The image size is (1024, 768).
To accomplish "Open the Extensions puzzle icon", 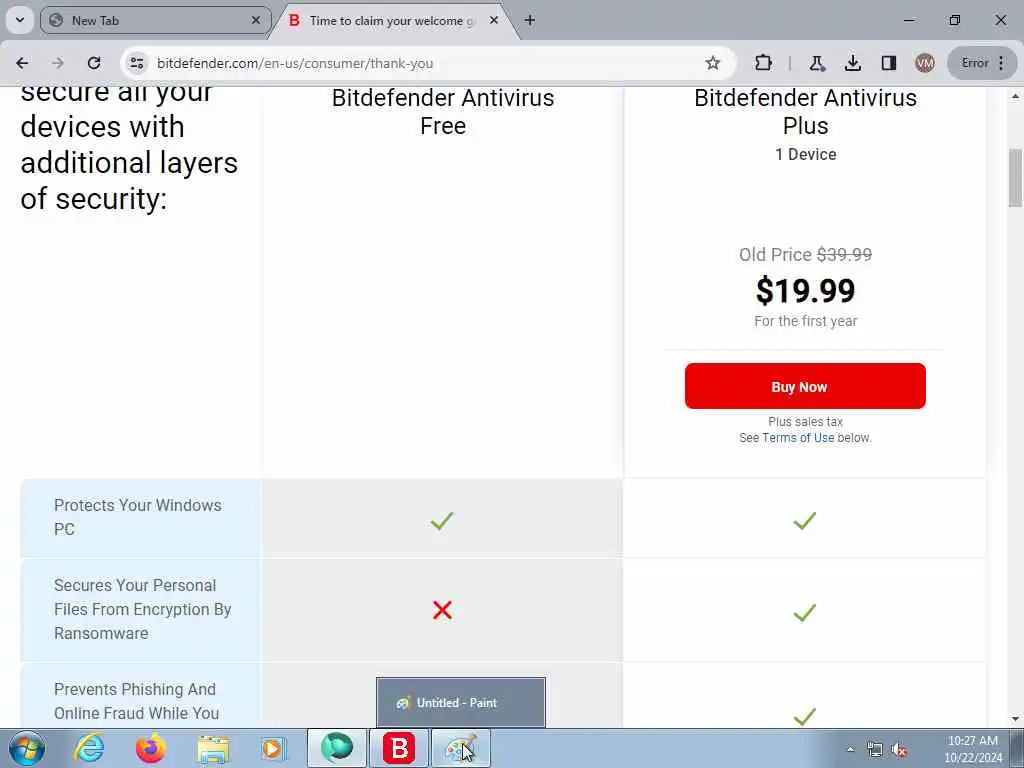I will [763, 63].
